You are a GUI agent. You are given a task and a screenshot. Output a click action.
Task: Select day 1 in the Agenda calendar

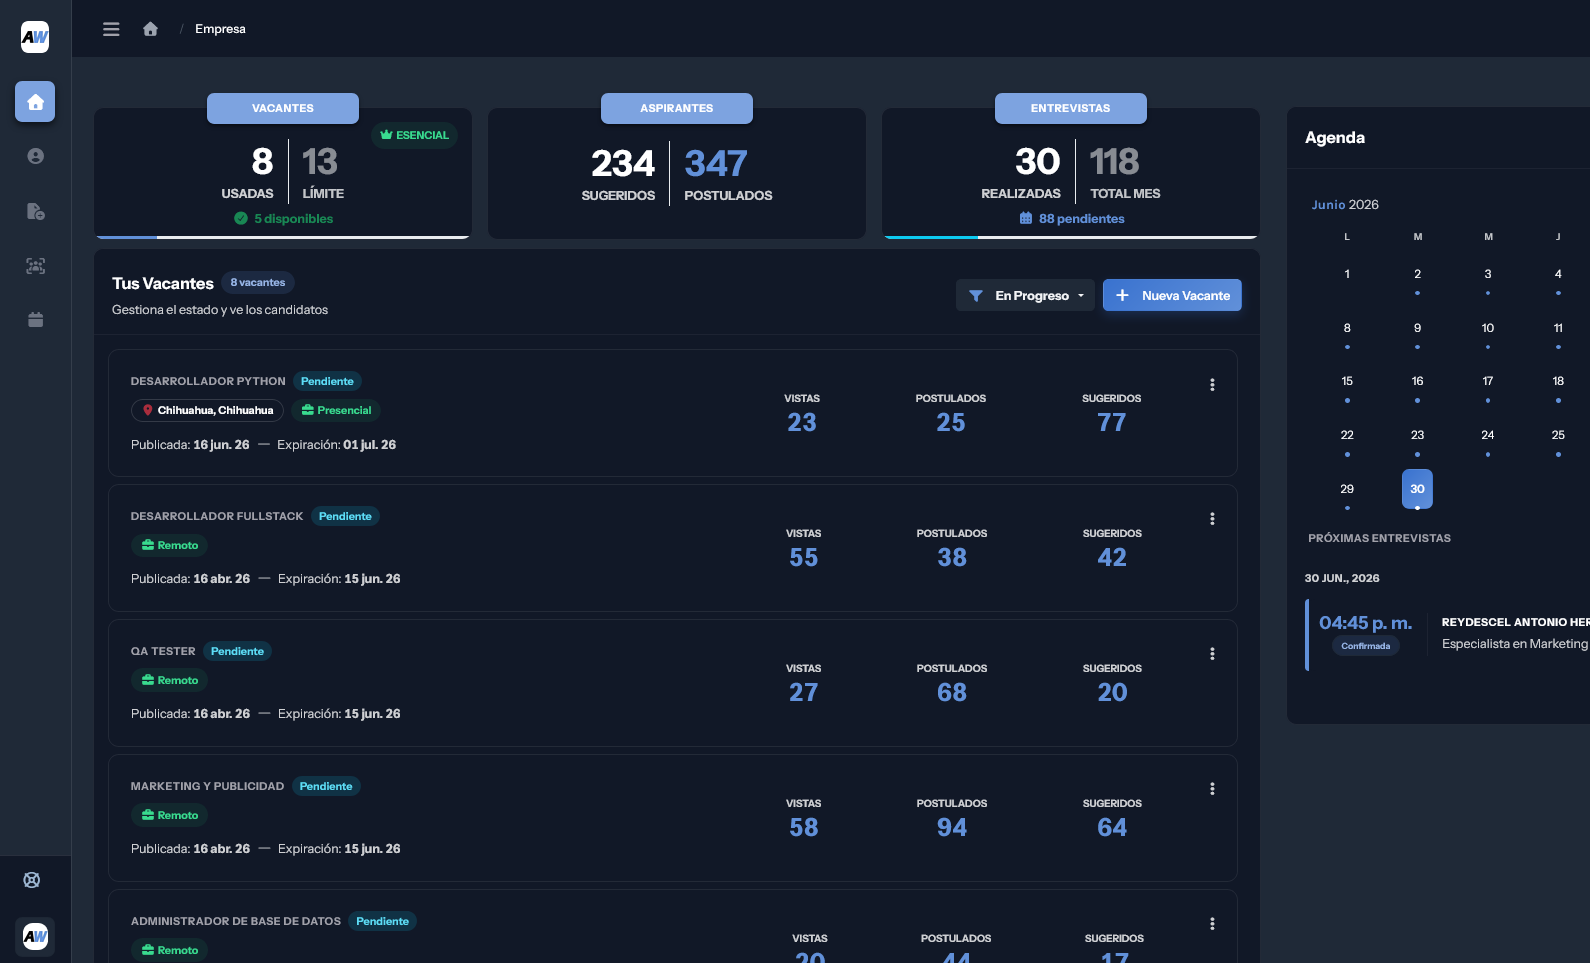[1347, 274]
